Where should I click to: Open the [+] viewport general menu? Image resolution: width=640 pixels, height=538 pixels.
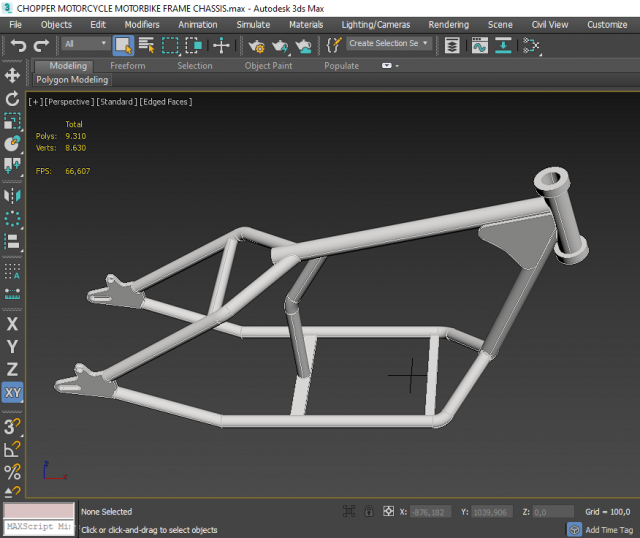[x=35, y=102]
